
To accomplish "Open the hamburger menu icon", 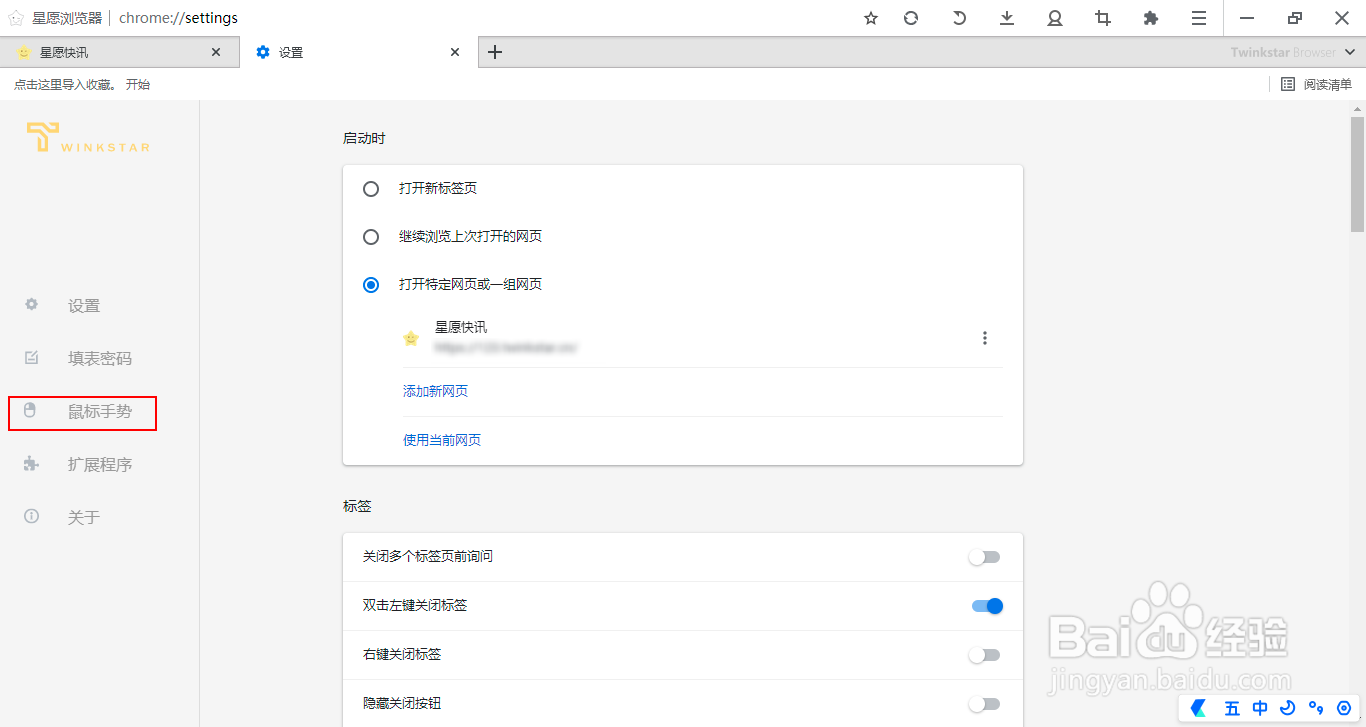I will point(1198,18).
